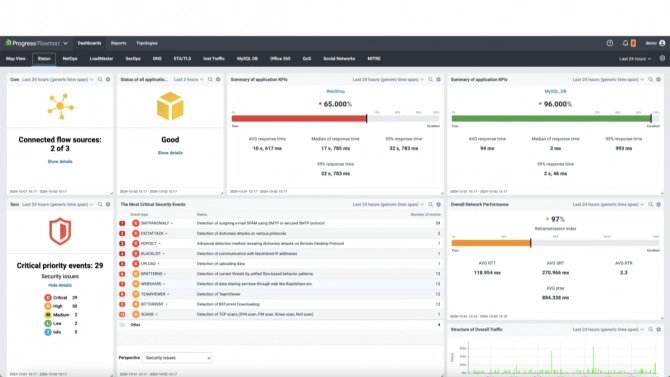Click Hide details under Security issues
This screenshot has height=377, width=670.
[60, 285]
